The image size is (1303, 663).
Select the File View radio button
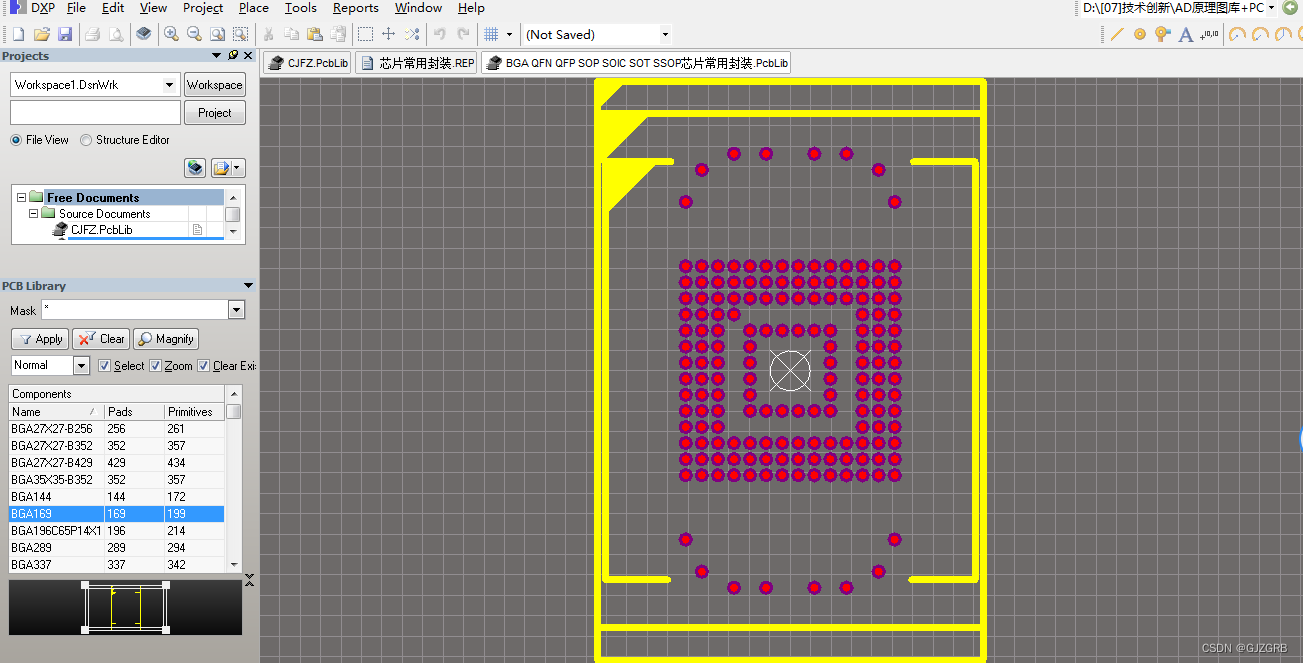pyautogui.click(x=16, y=140)
